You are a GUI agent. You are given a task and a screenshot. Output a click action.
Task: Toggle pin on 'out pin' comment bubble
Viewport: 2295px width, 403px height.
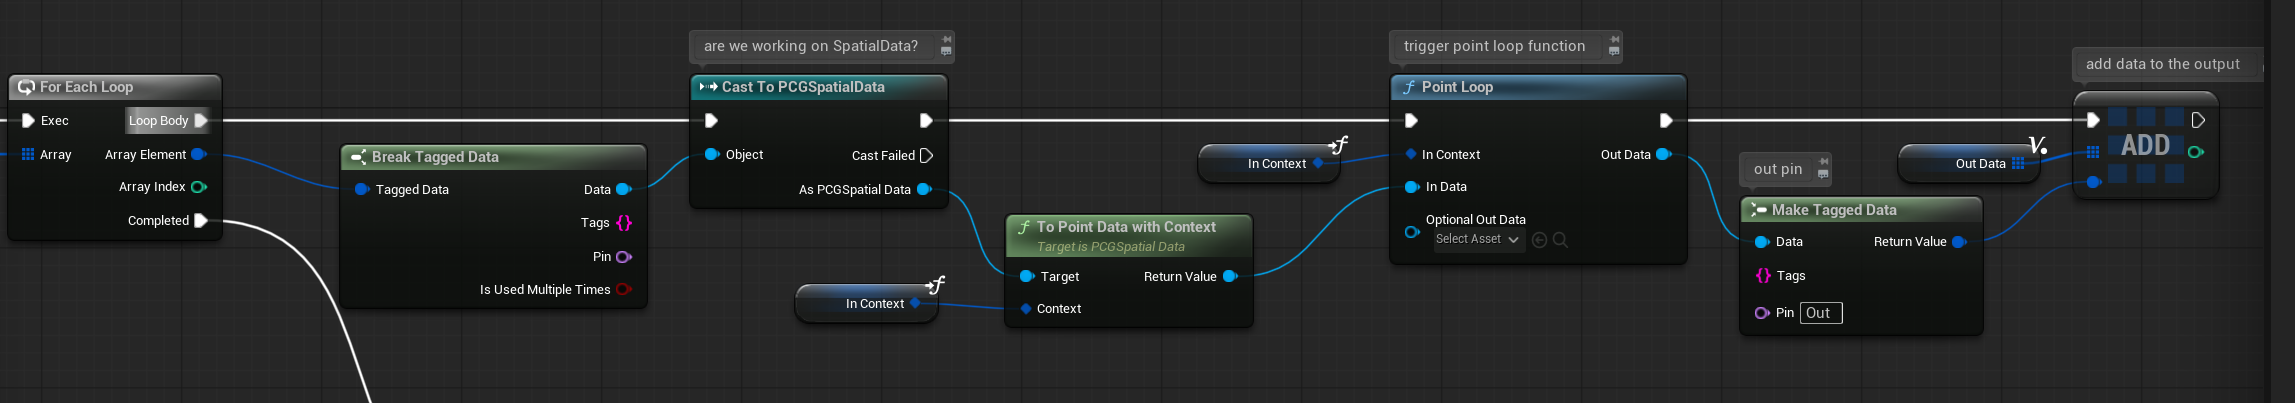(x=1823, y=161)
